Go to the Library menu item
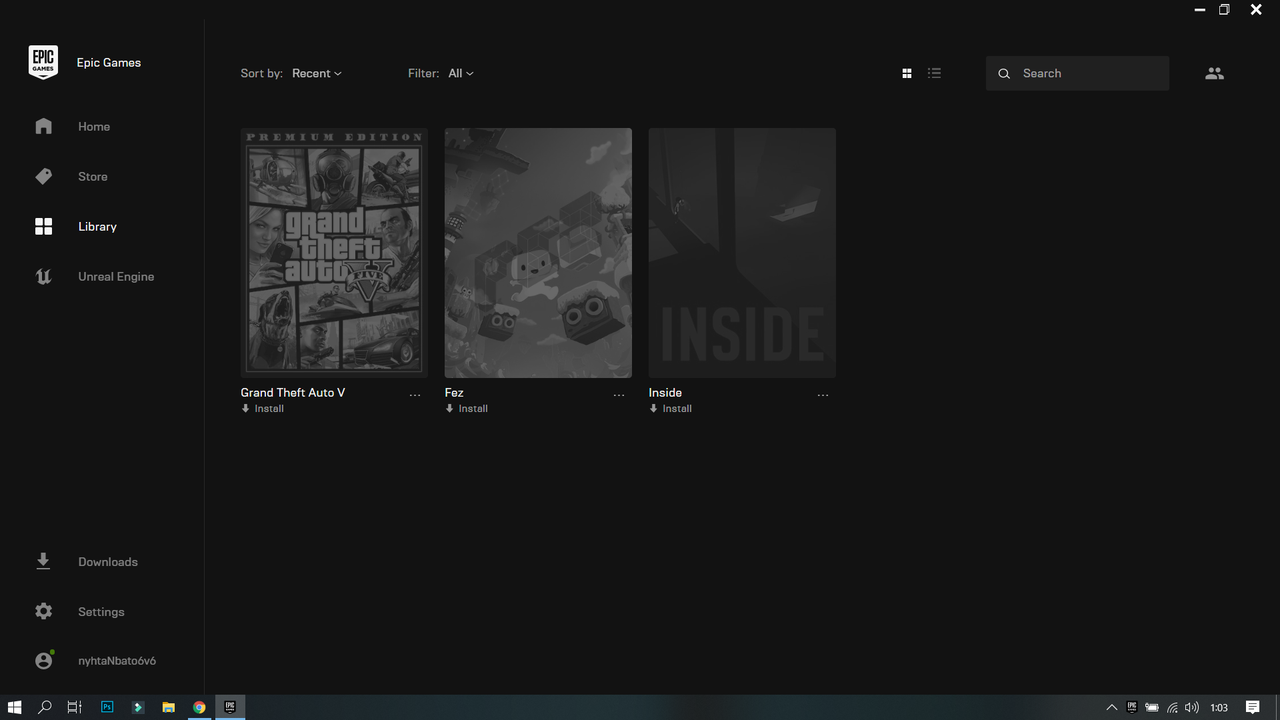The width and height of the screenshot is (1280, 720). click(x=98, y=227)
